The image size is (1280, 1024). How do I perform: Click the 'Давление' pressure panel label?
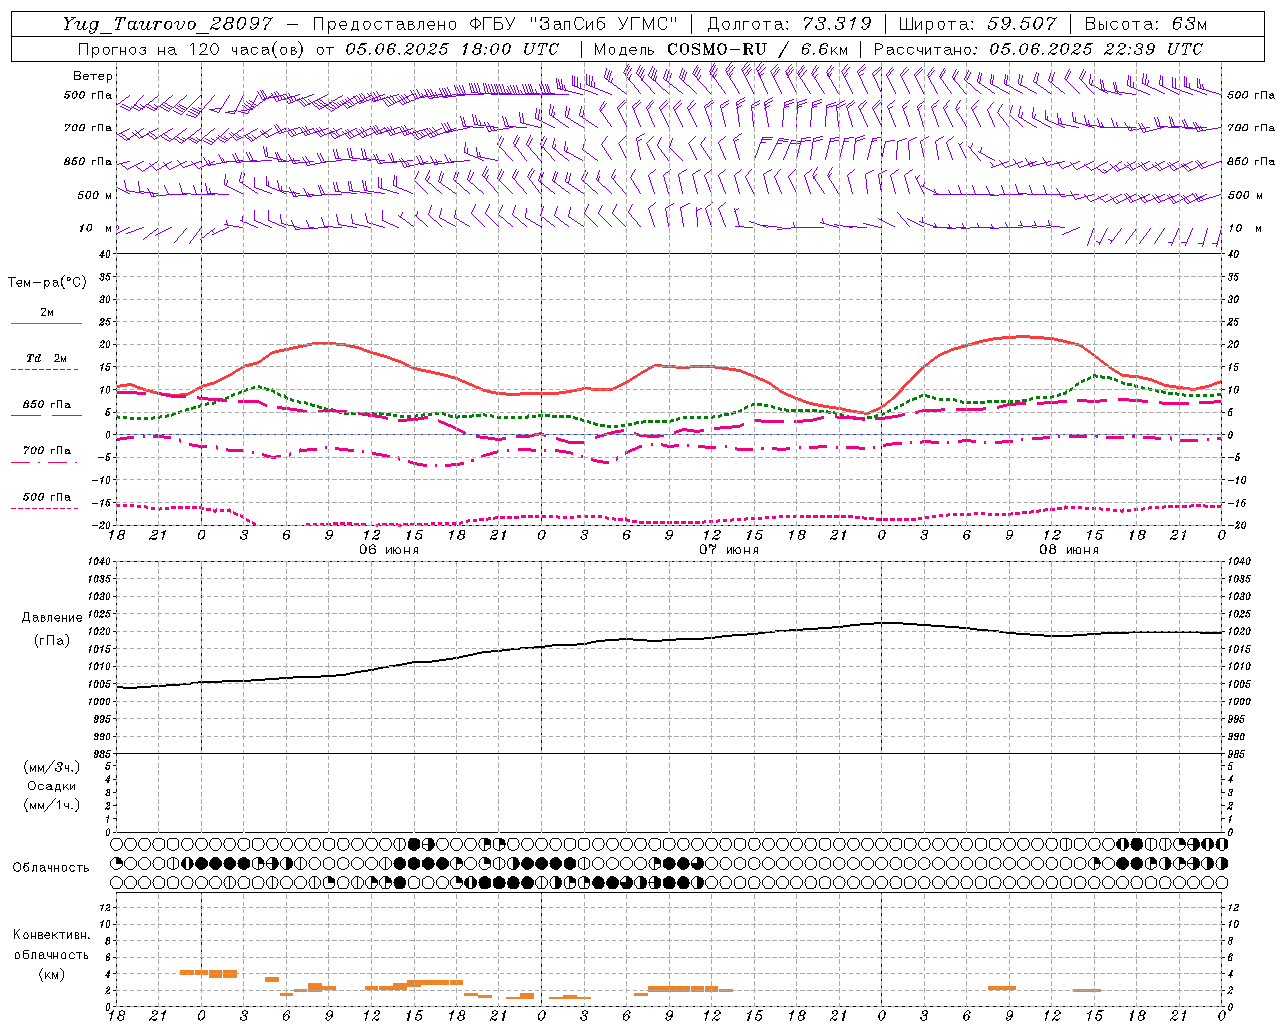pos(52,618)
